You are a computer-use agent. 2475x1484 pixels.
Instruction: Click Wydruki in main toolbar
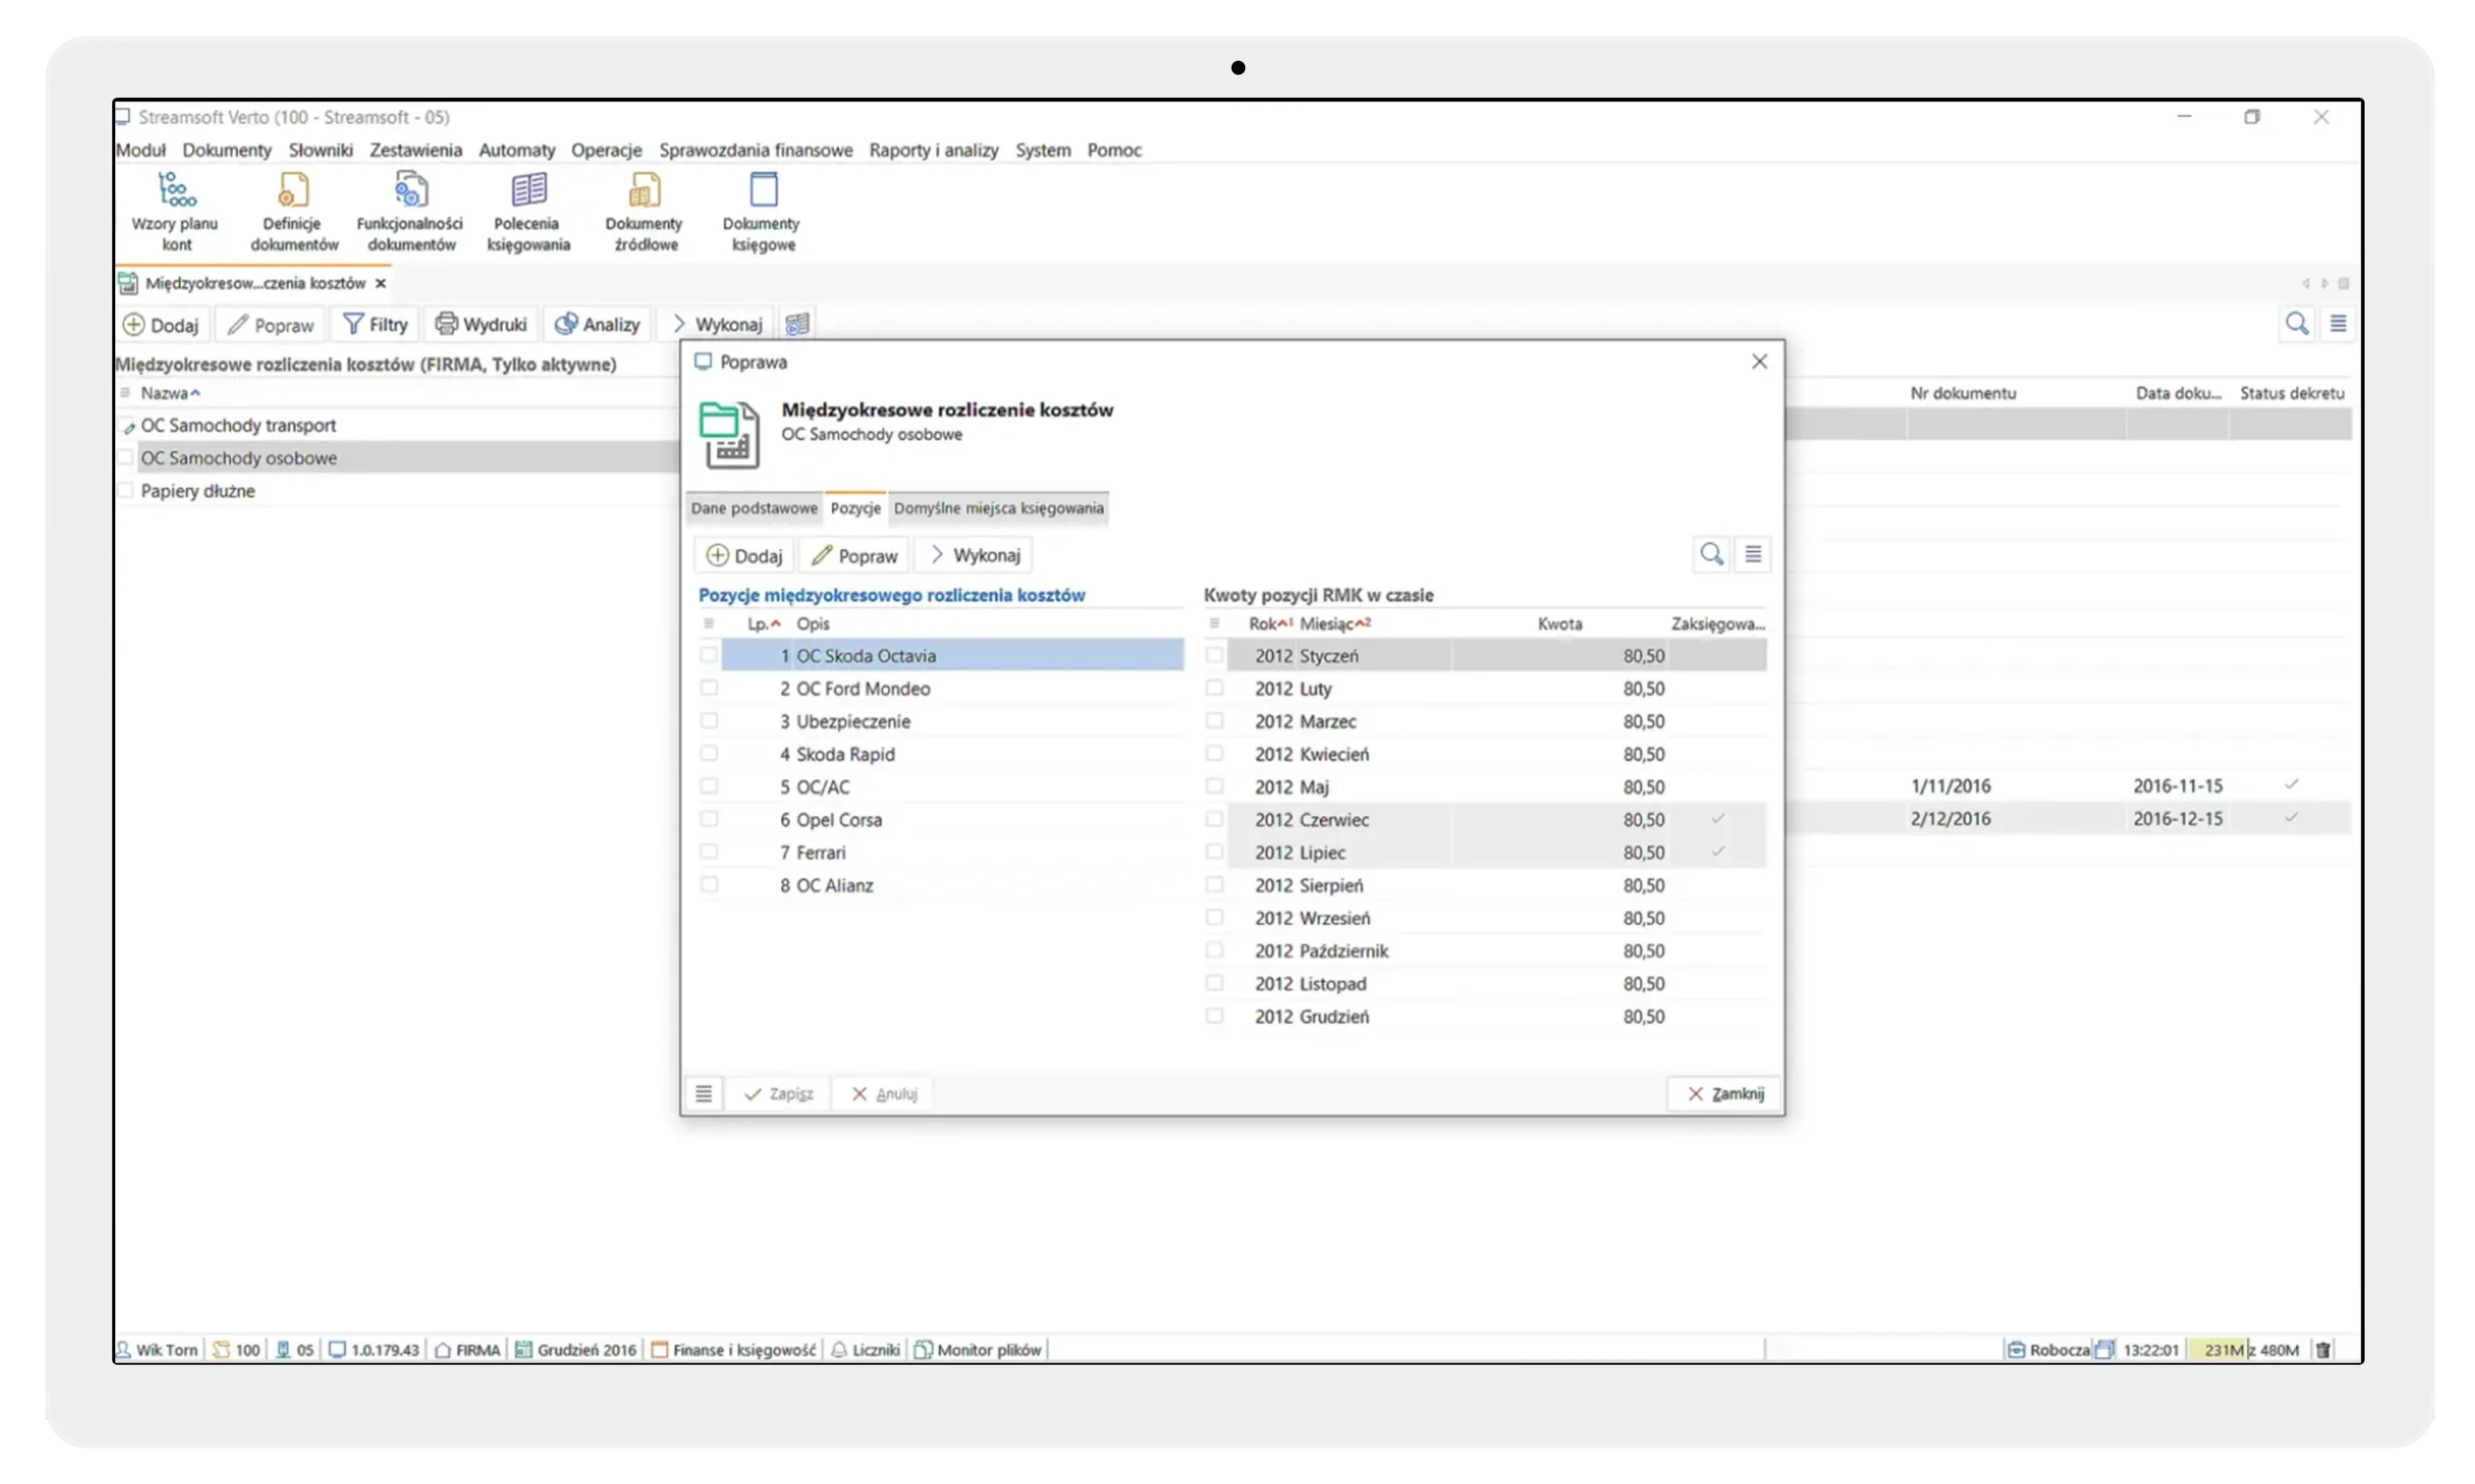pyautogui.click(x=482, y=324)
